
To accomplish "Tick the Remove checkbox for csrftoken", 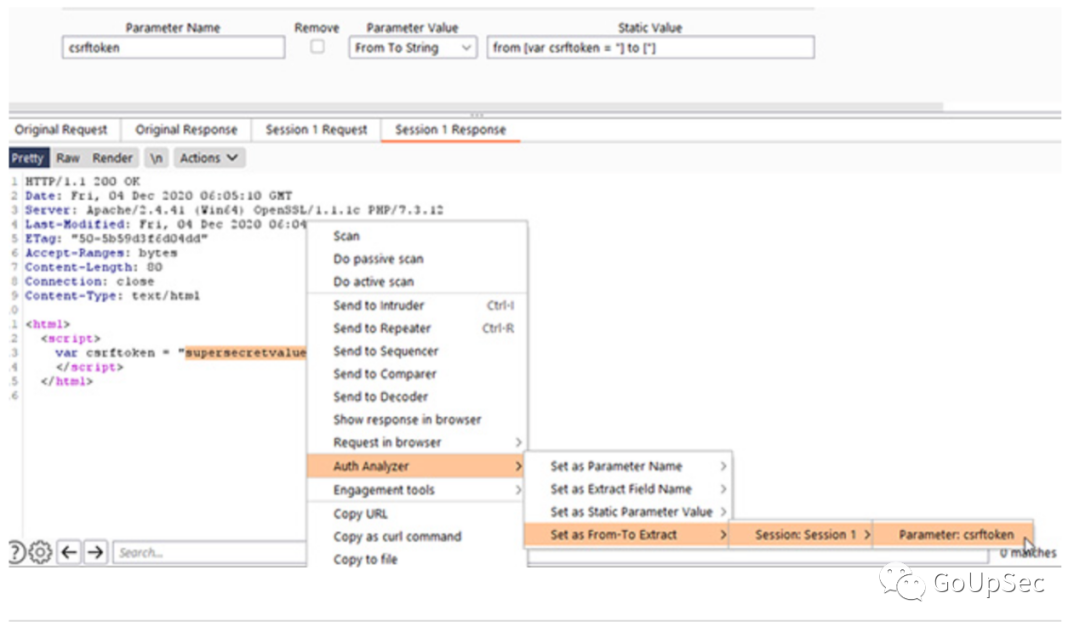I will pyautogui.click(x=317, y=47).
